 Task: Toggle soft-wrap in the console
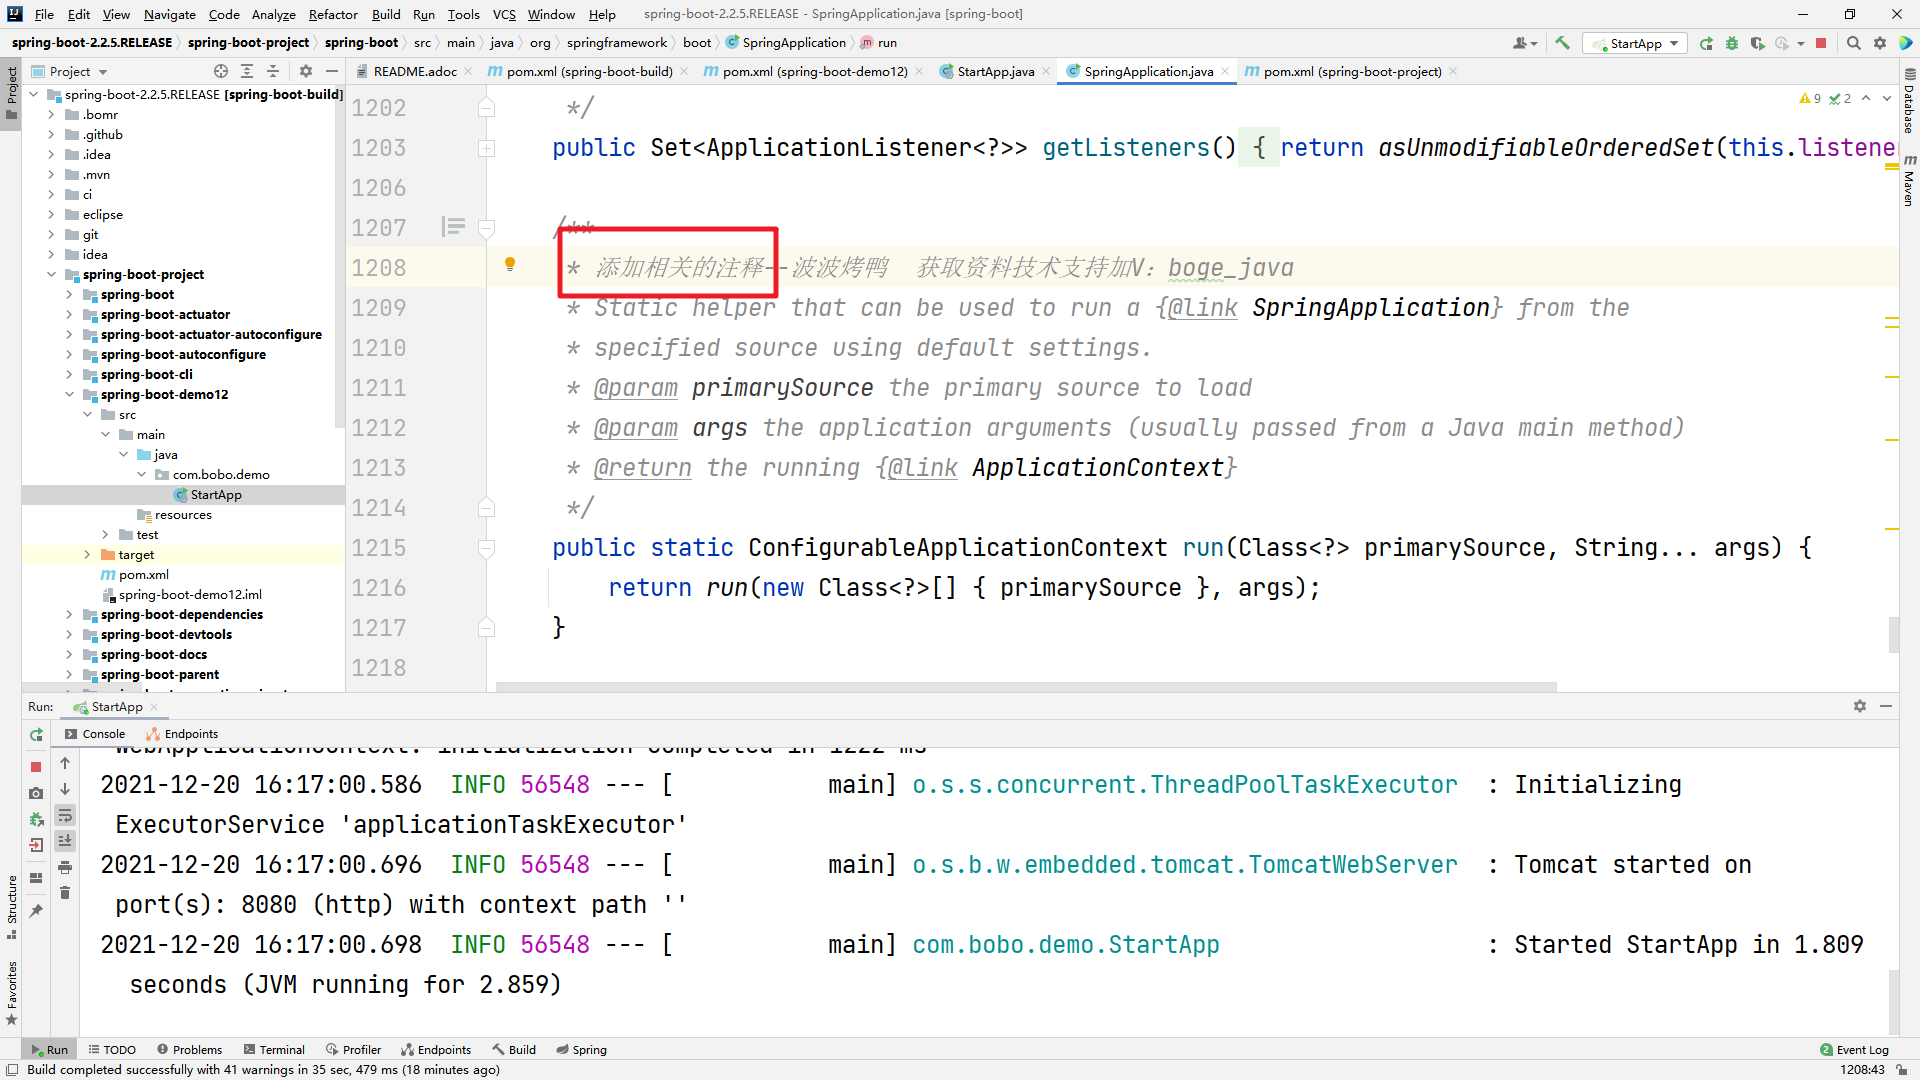pyautogui.click(x=65, y=815)
